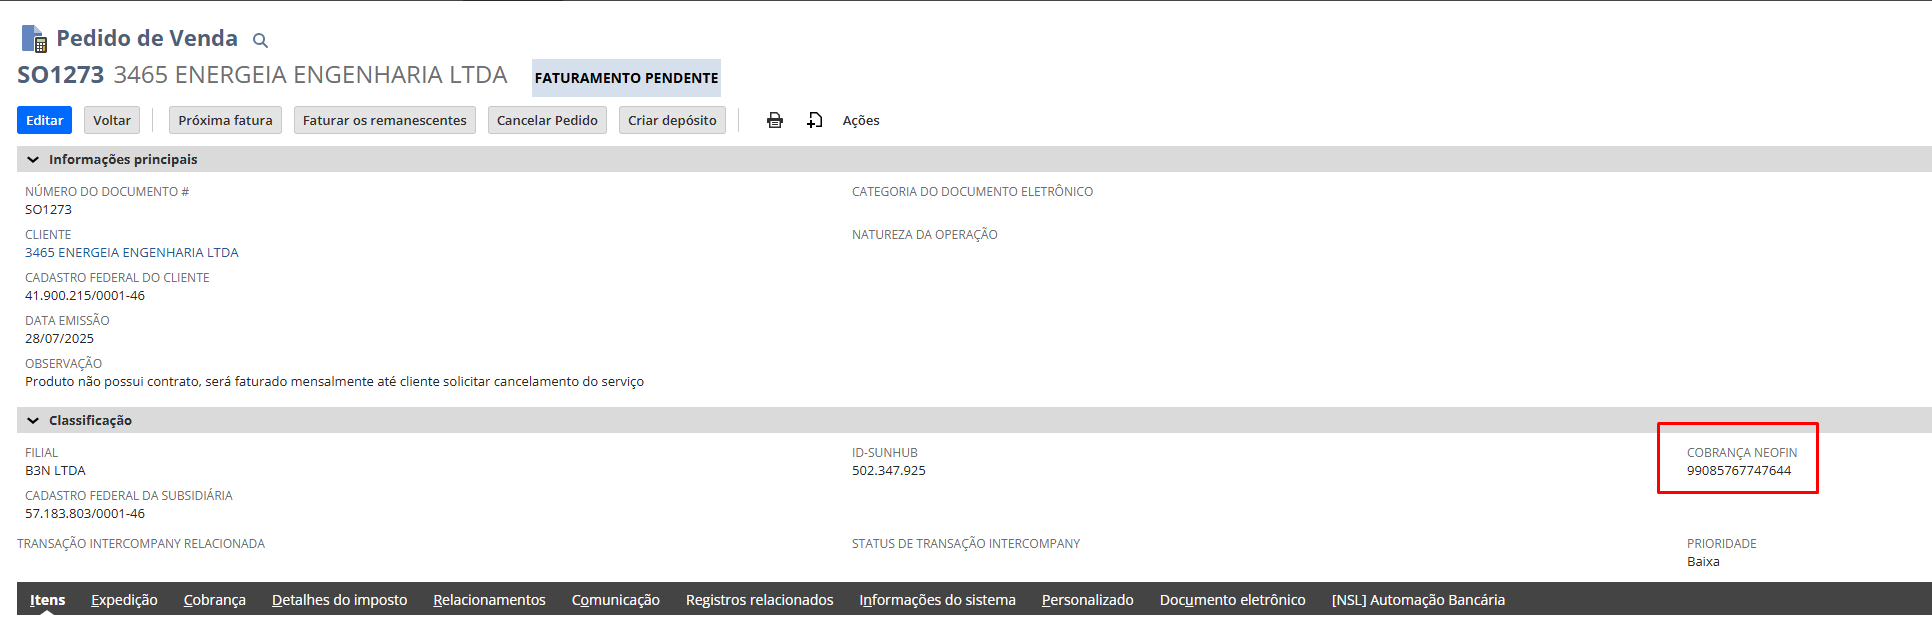Click the printer icon
The height and width of the screenshot is (625, 1932).
click(x=775, y=120)
